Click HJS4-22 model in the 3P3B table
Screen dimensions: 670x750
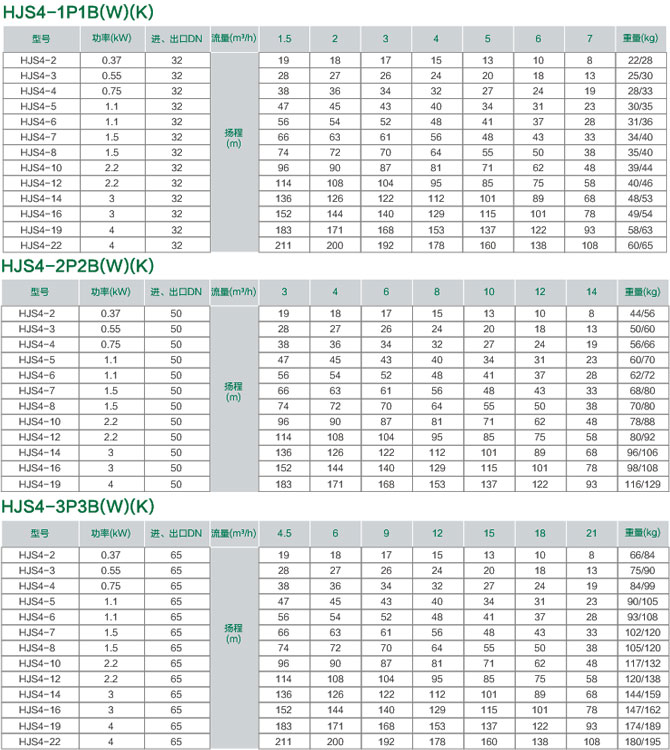point(40,741)
